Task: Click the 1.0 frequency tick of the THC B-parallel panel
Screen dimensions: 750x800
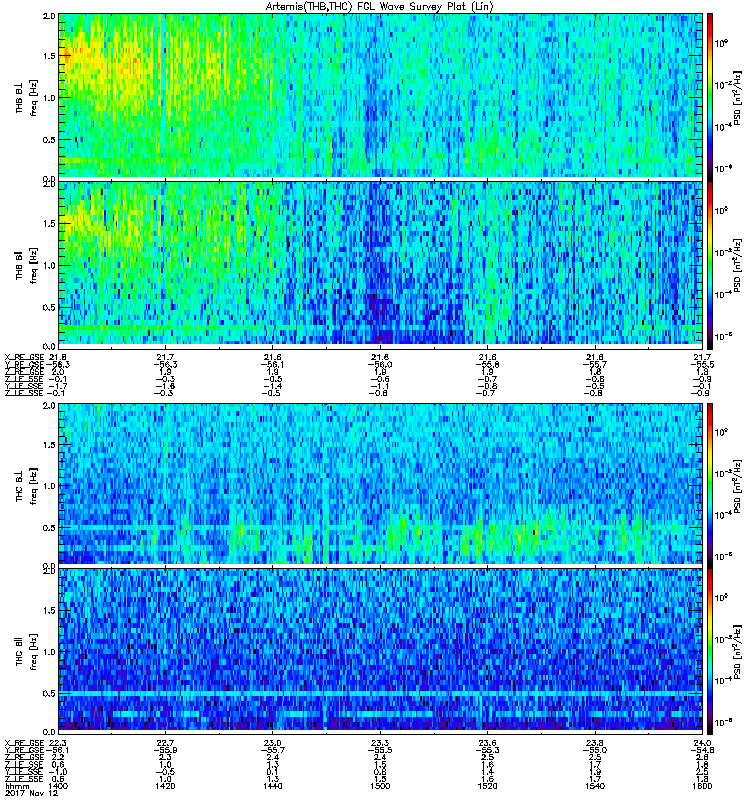Action: (49, 652)
